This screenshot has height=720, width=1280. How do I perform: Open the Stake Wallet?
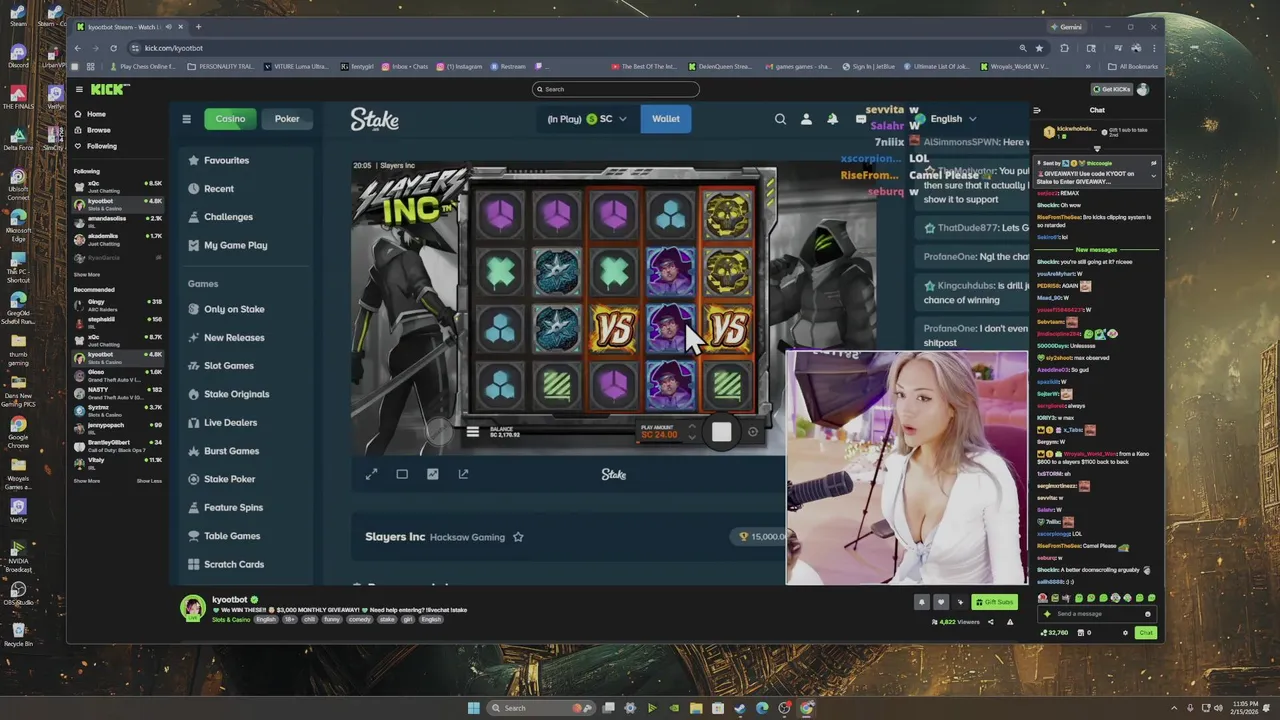point(666,119)
